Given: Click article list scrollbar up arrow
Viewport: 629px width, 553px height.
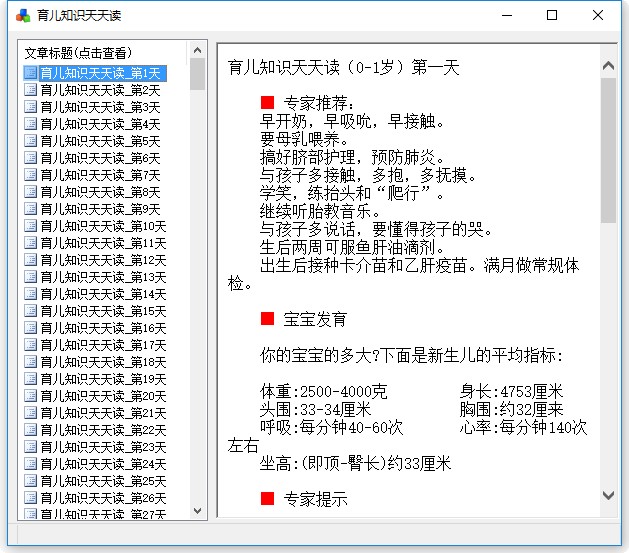Looking at the screenshot, I should tap(197, 50).
